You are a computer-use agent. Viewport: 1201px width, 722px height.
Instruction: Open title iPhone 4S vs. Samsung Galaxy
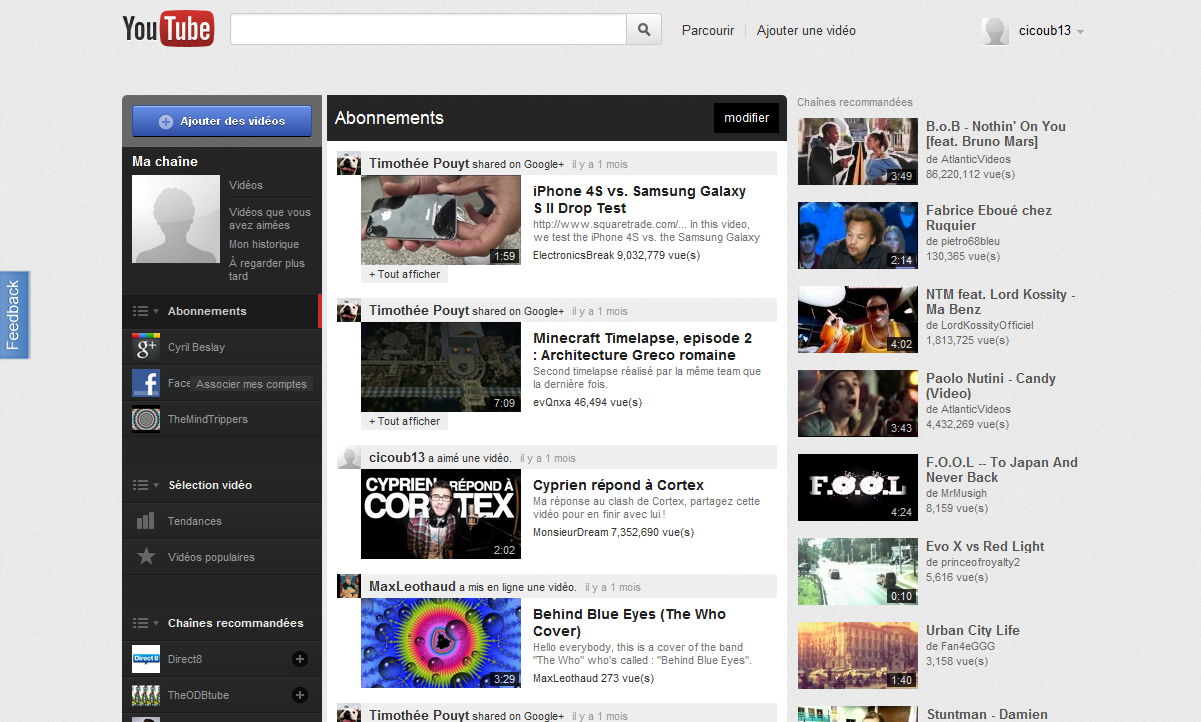[640, 199]
